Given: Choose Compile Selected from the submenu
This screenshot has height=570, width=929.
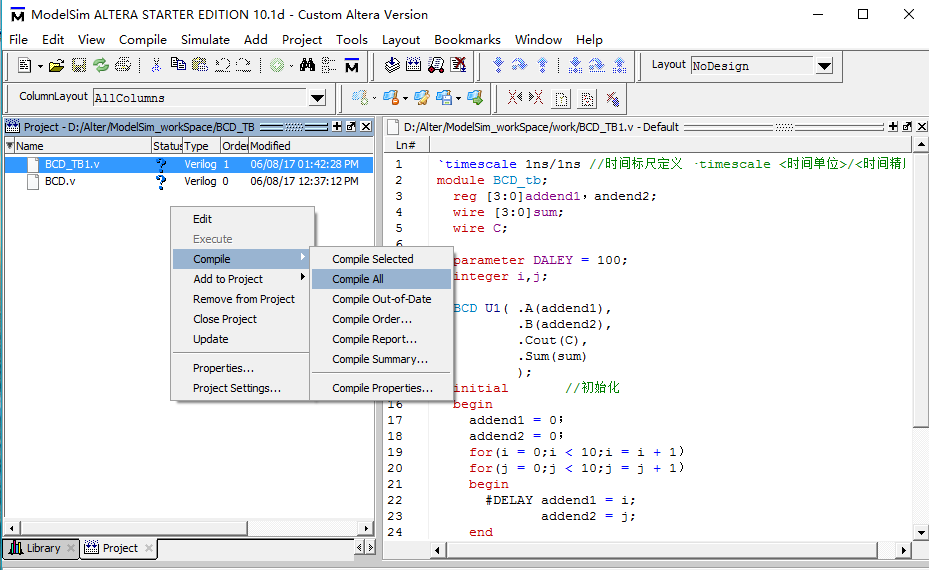Looking at the screenshot, I should click(381, 259).
